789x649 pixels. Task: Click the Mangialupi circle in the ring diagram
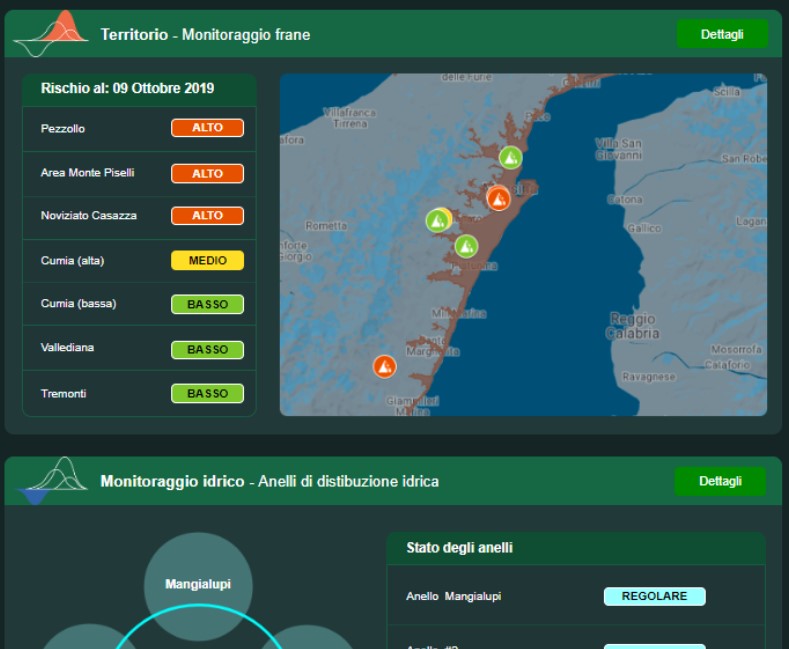[x=198, y=585]
